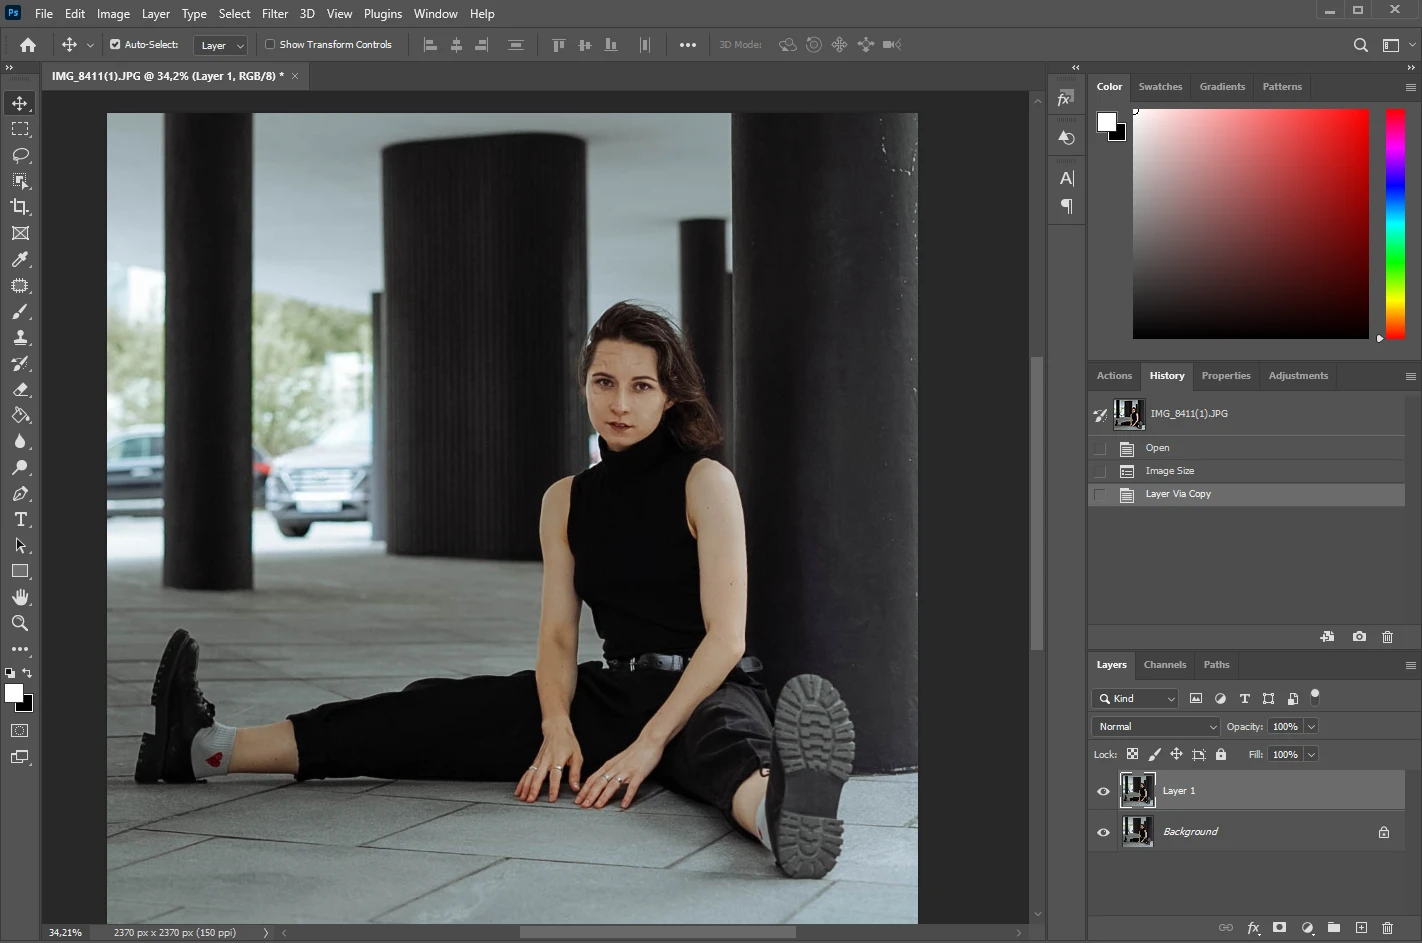The height and width of the screenshot is (943, 1422).
Task: Select the History Brush tool
Action: 20,363
